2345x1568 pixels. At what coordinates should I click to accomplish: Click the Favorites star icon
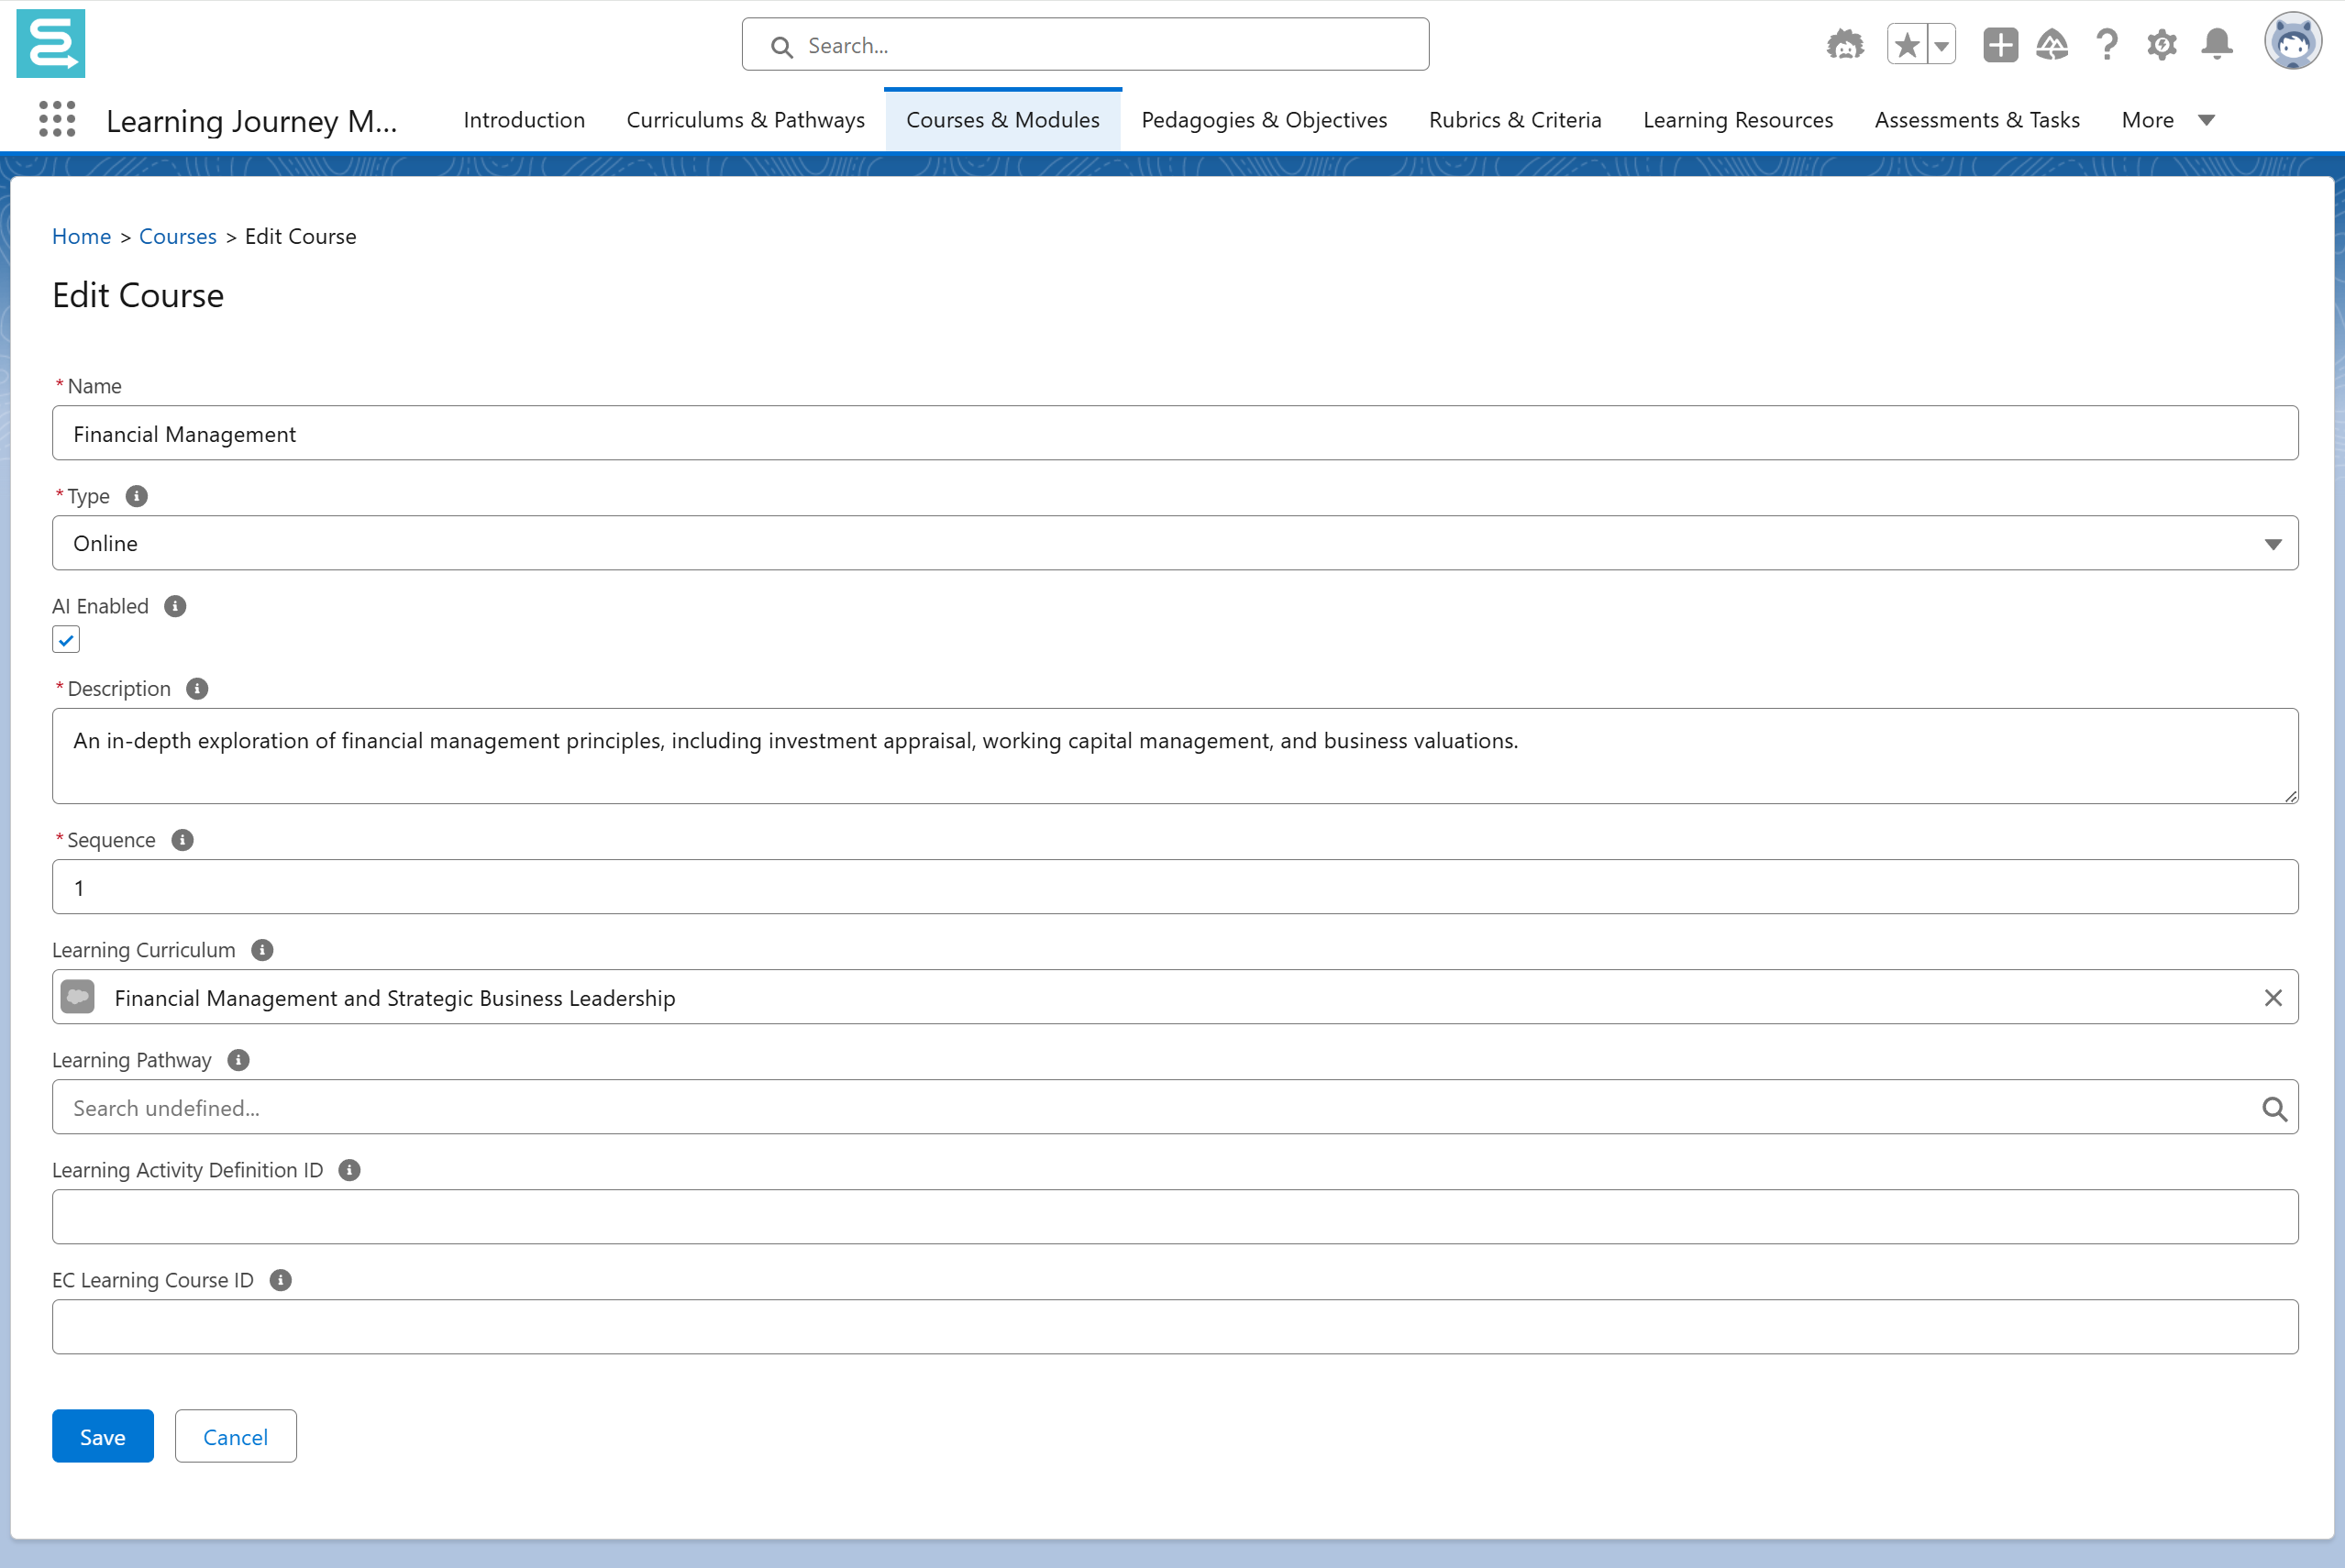[x=1907, y=45]
